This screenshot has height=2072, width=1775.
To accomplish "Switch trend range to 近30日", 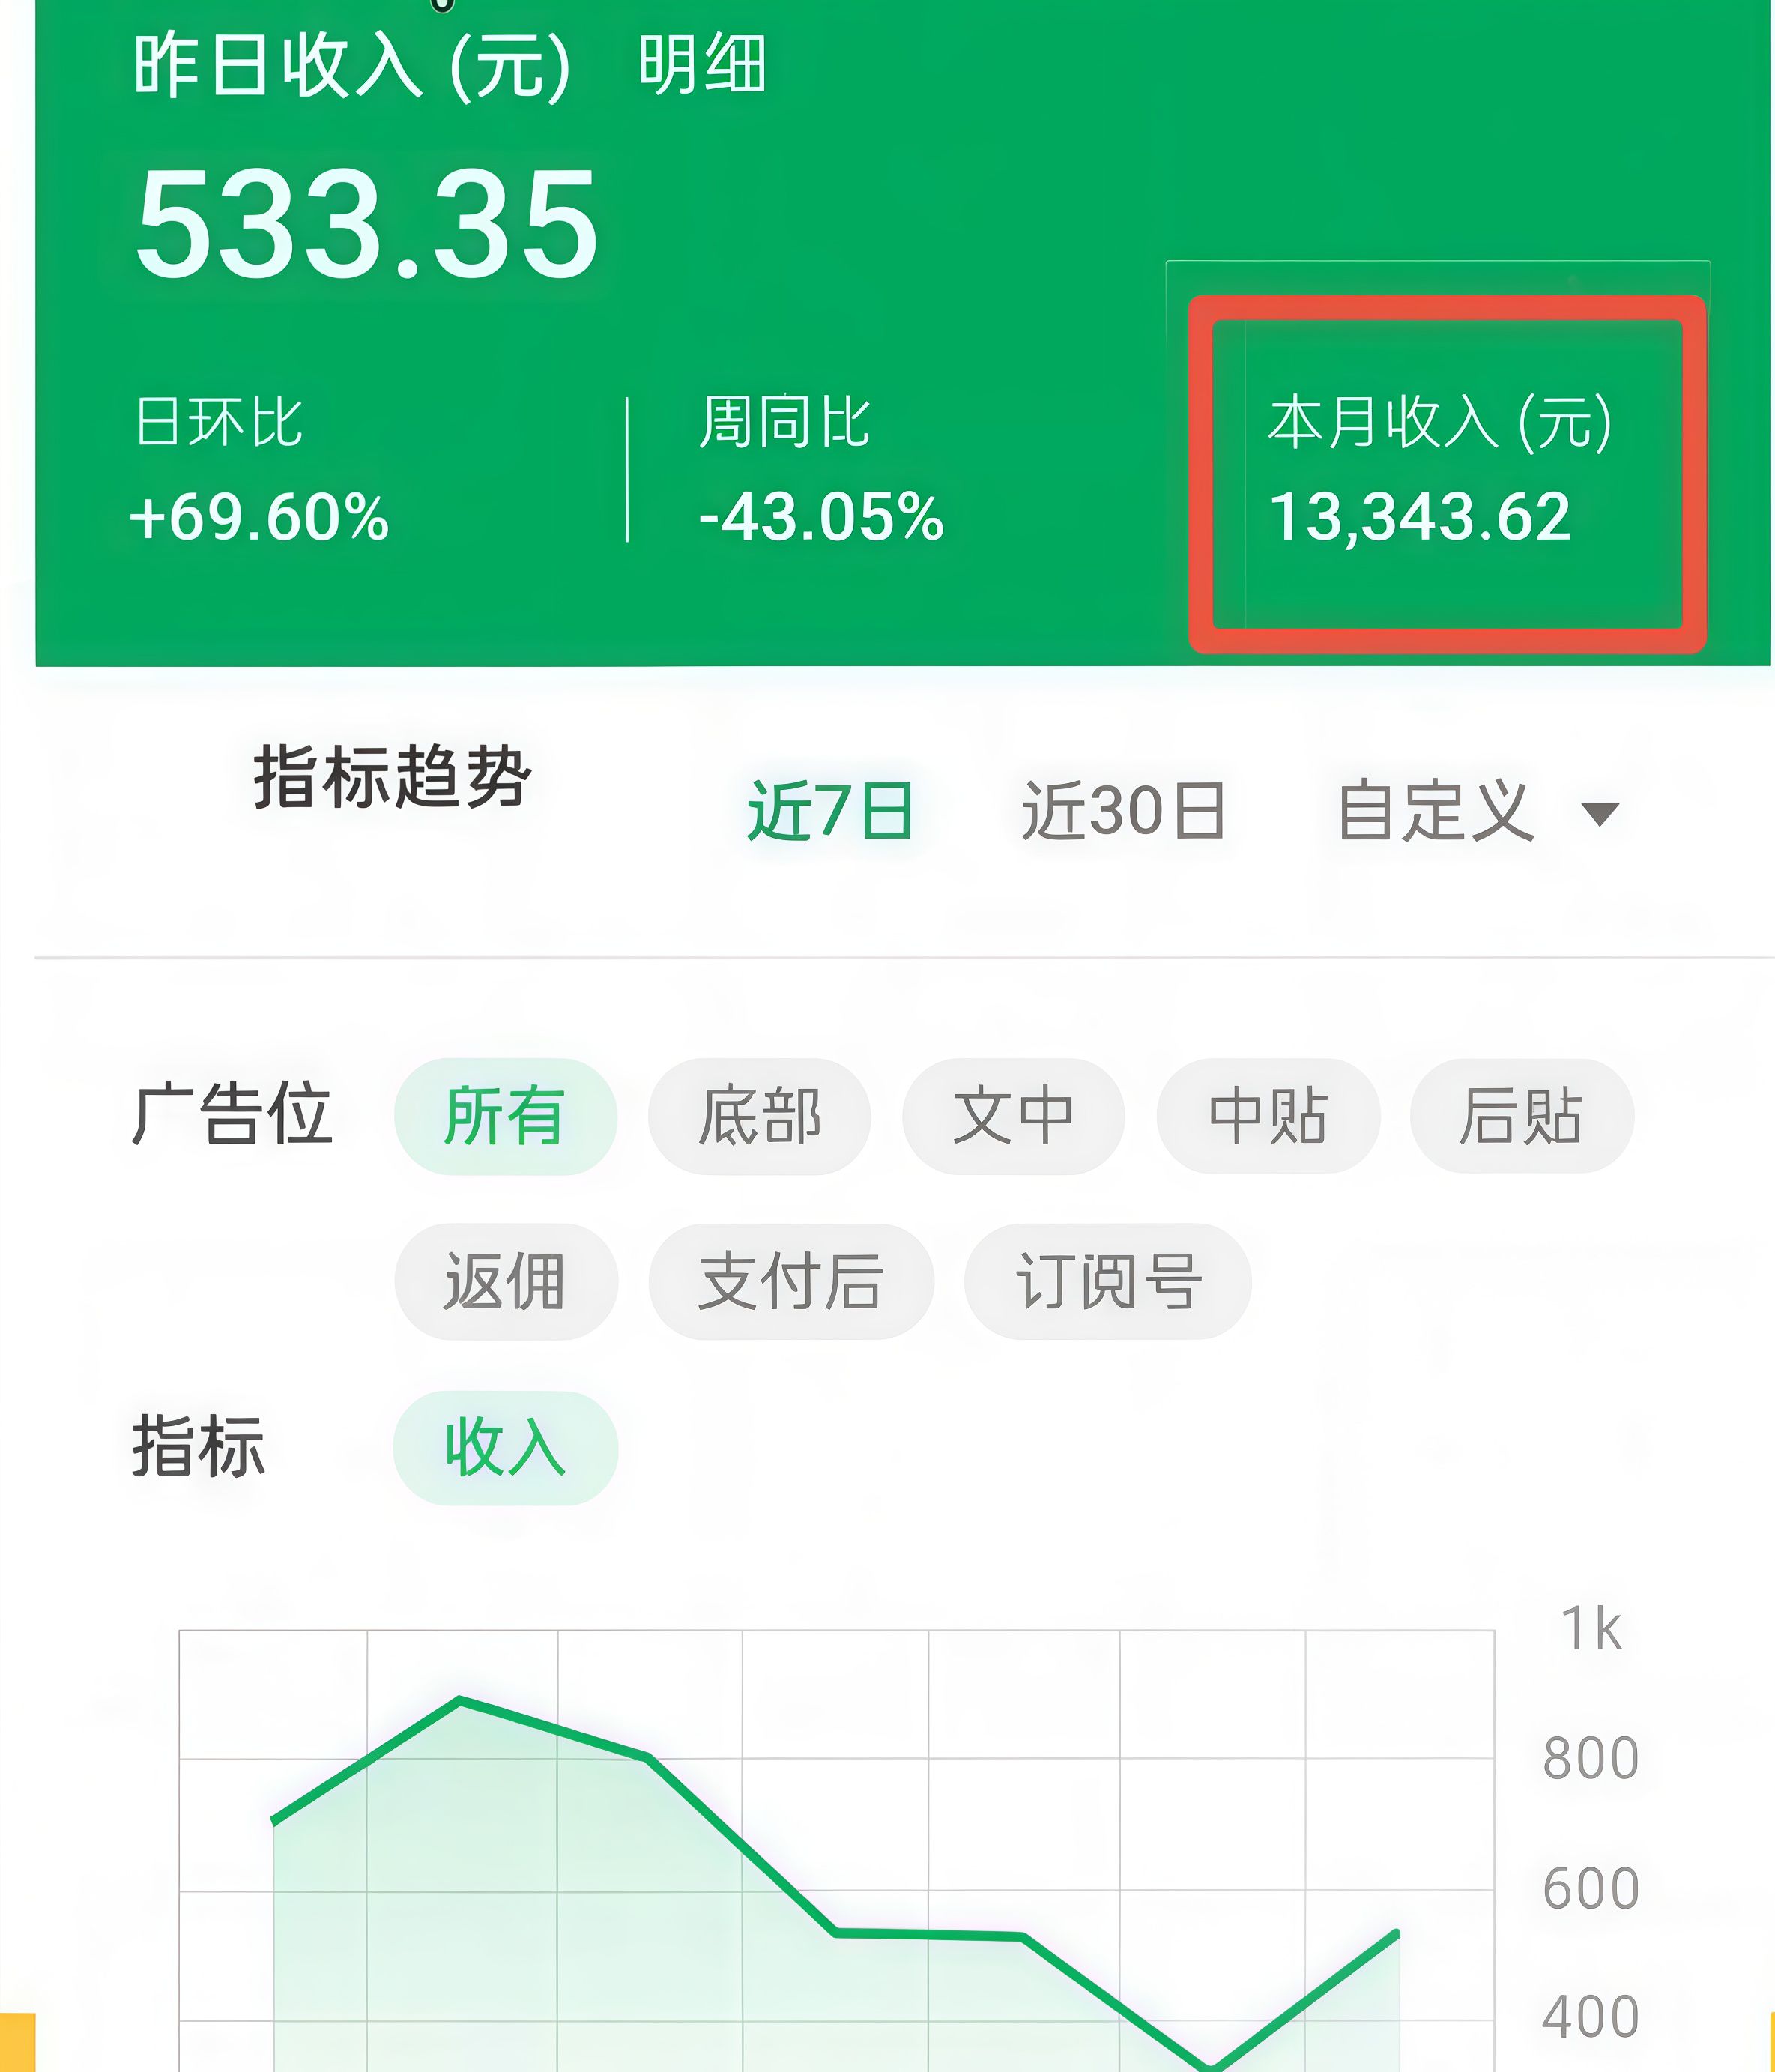I will click(1123, 810).
